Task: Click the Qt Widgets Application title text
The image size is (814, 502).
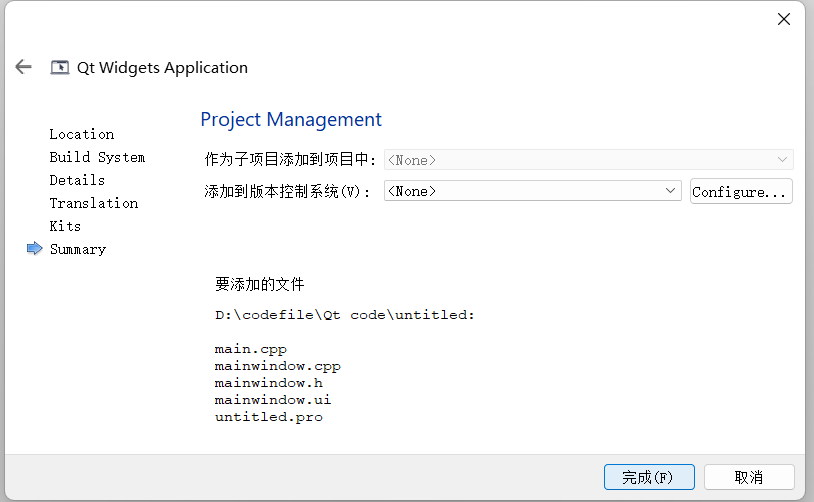Action: tap(162, 68)
